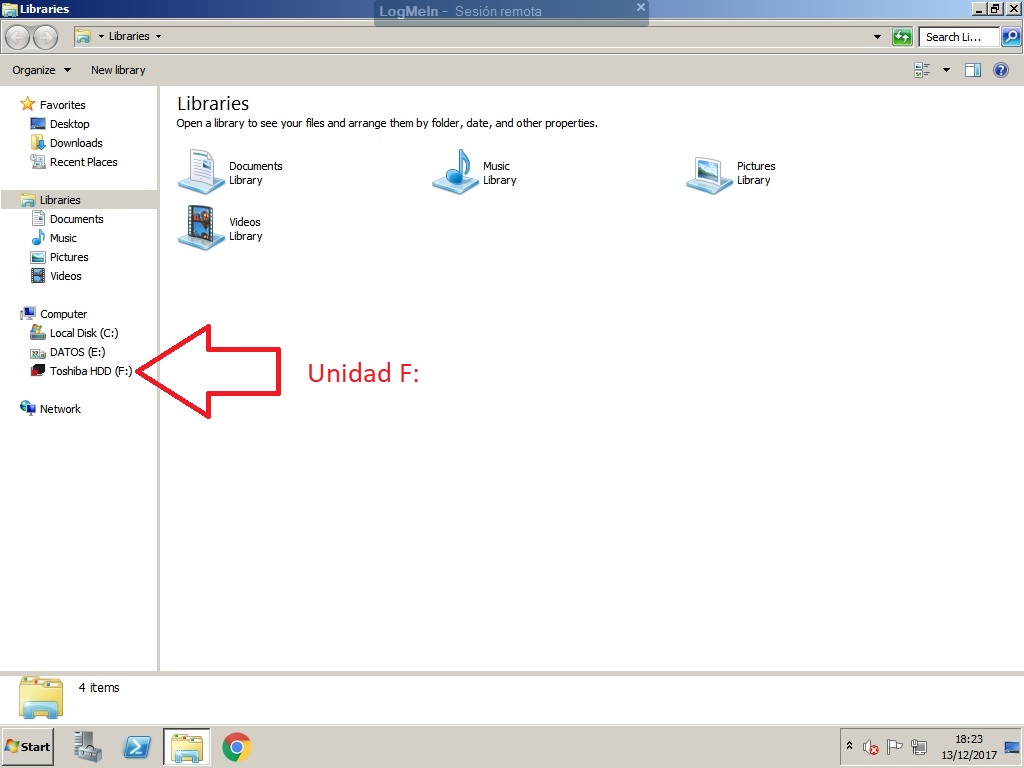
Task: Refresh the Libraries view
Action: [902, 37]
